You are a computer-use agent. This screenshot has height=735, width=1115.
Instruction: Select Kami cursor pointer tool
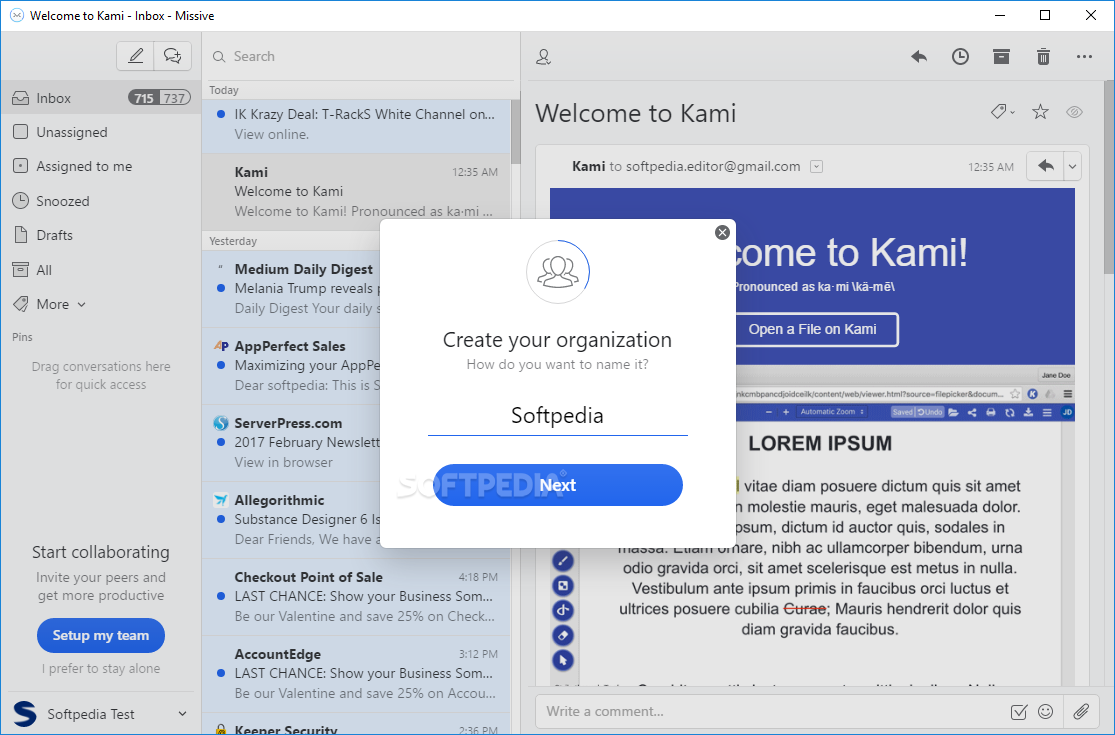(x=562, y=660)
